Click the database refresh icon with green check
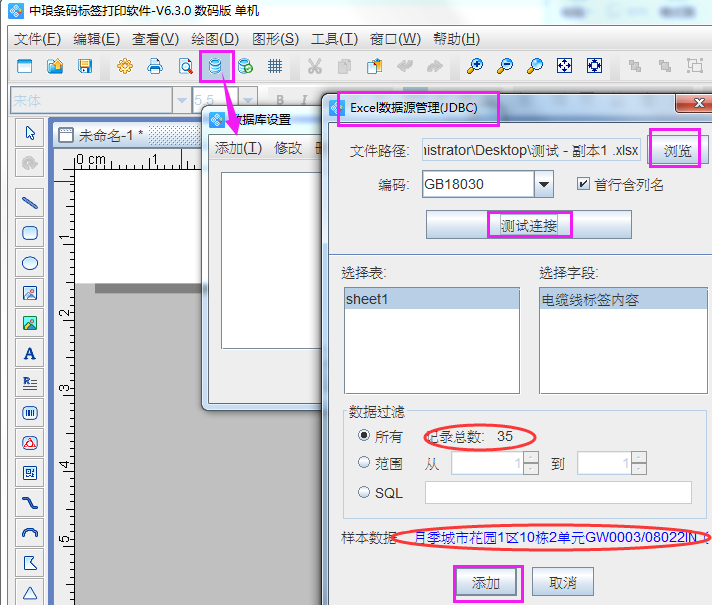This screenshot has width=712, height=605. pyautogui.click(x=245, y=66)
